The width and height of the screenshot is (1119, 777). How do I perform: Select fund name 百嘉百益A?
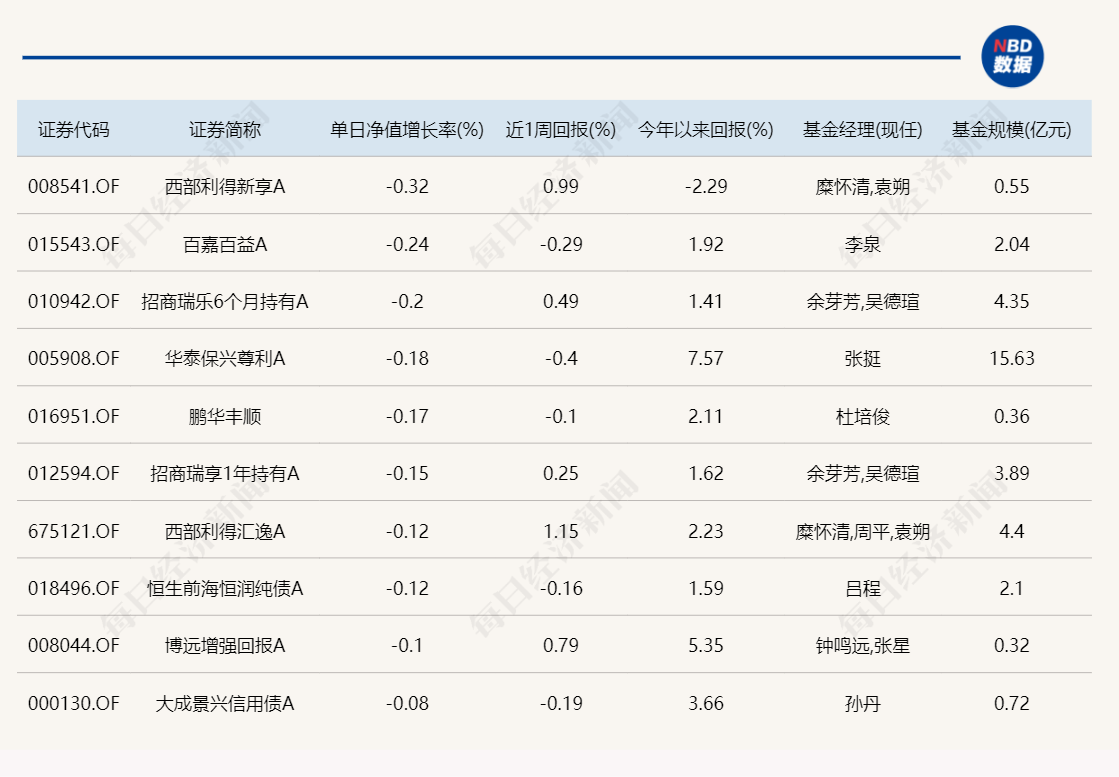click(225, 245)
